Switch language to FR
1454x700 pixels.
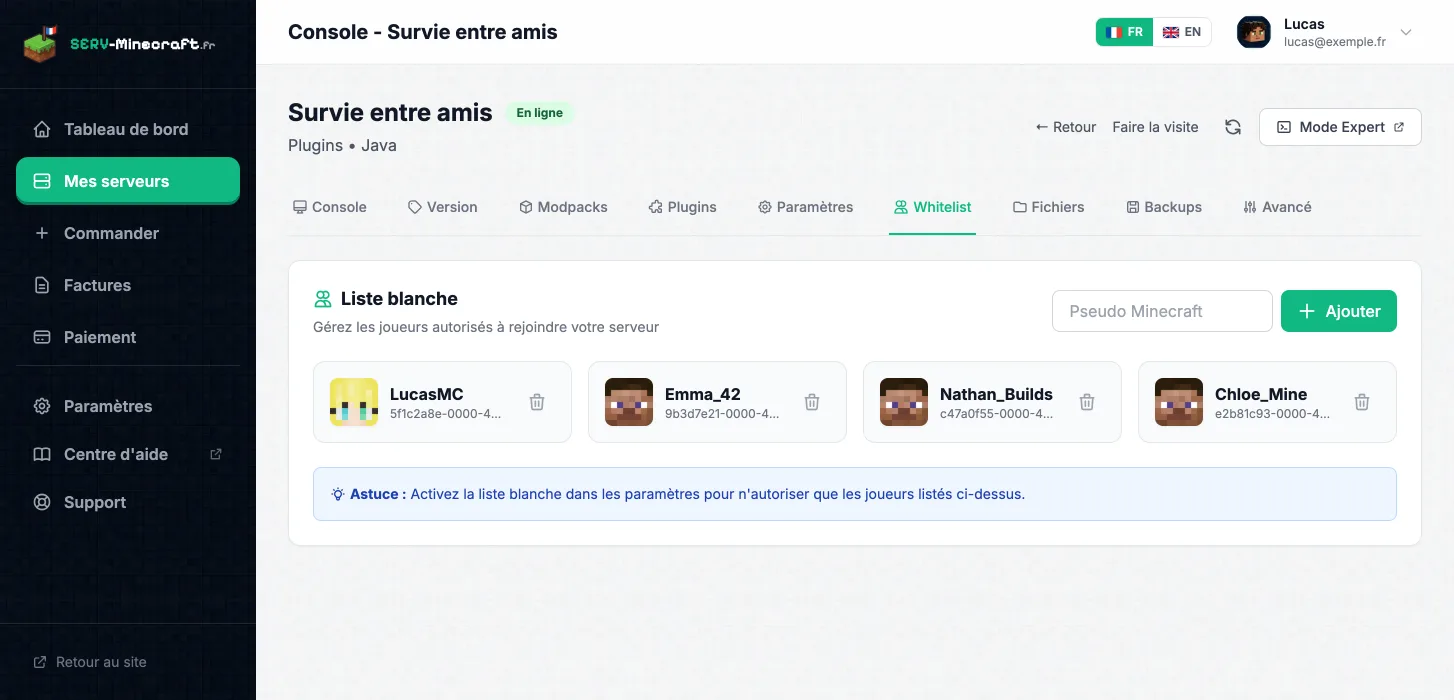[x=1125, y=32]
